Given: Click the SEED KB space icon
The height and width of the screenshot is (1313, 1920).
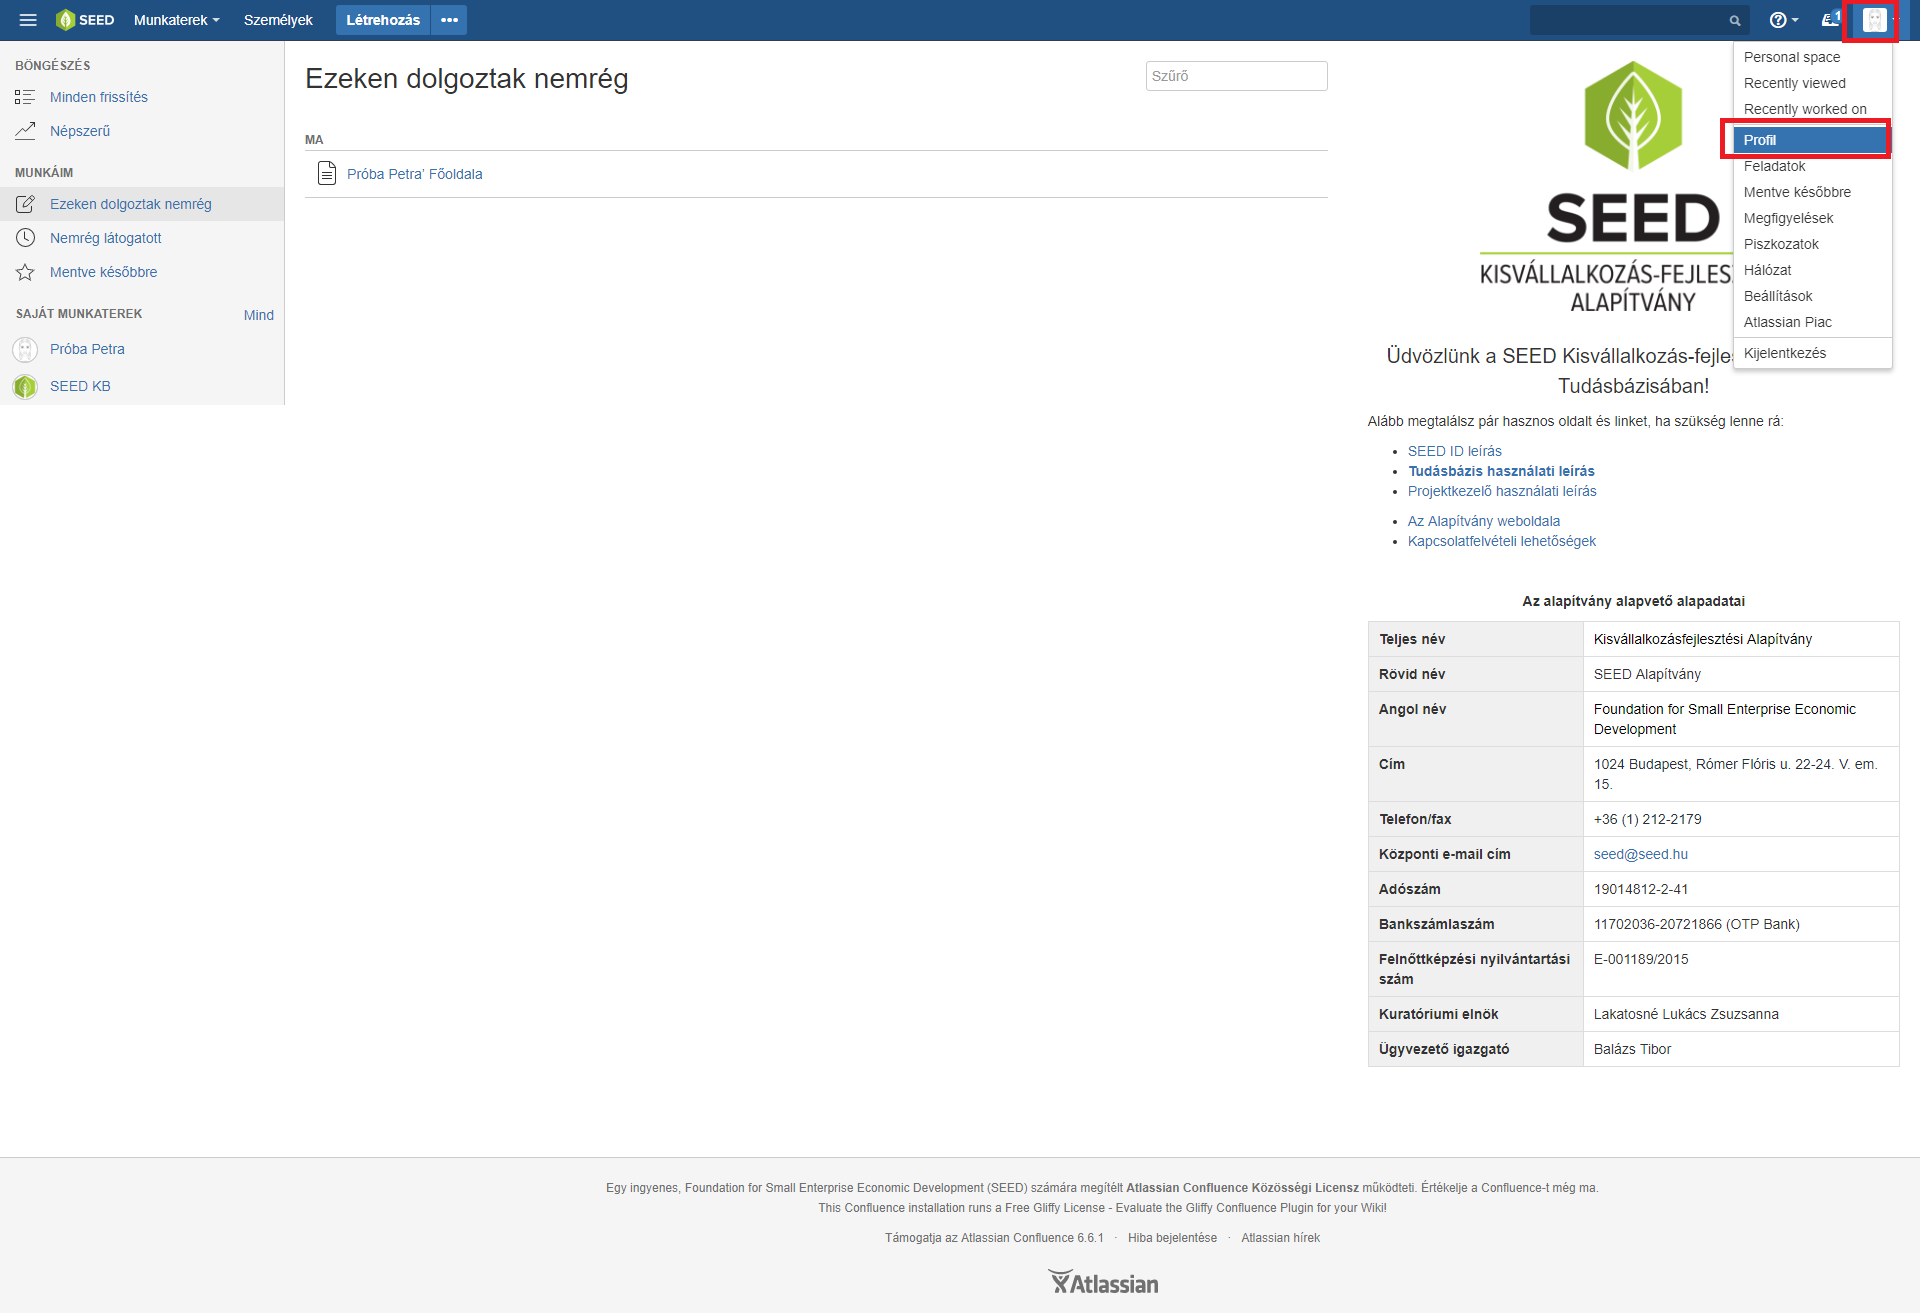Looking at the screenshot, I should [x=25, y=387].
